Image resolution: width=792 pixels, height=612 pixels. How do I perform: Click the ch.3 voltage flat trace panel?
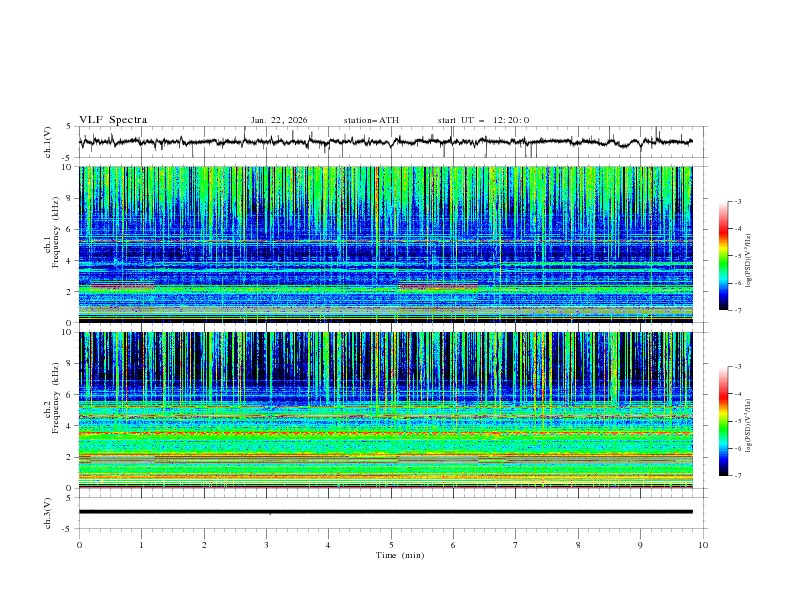point(390,512)
